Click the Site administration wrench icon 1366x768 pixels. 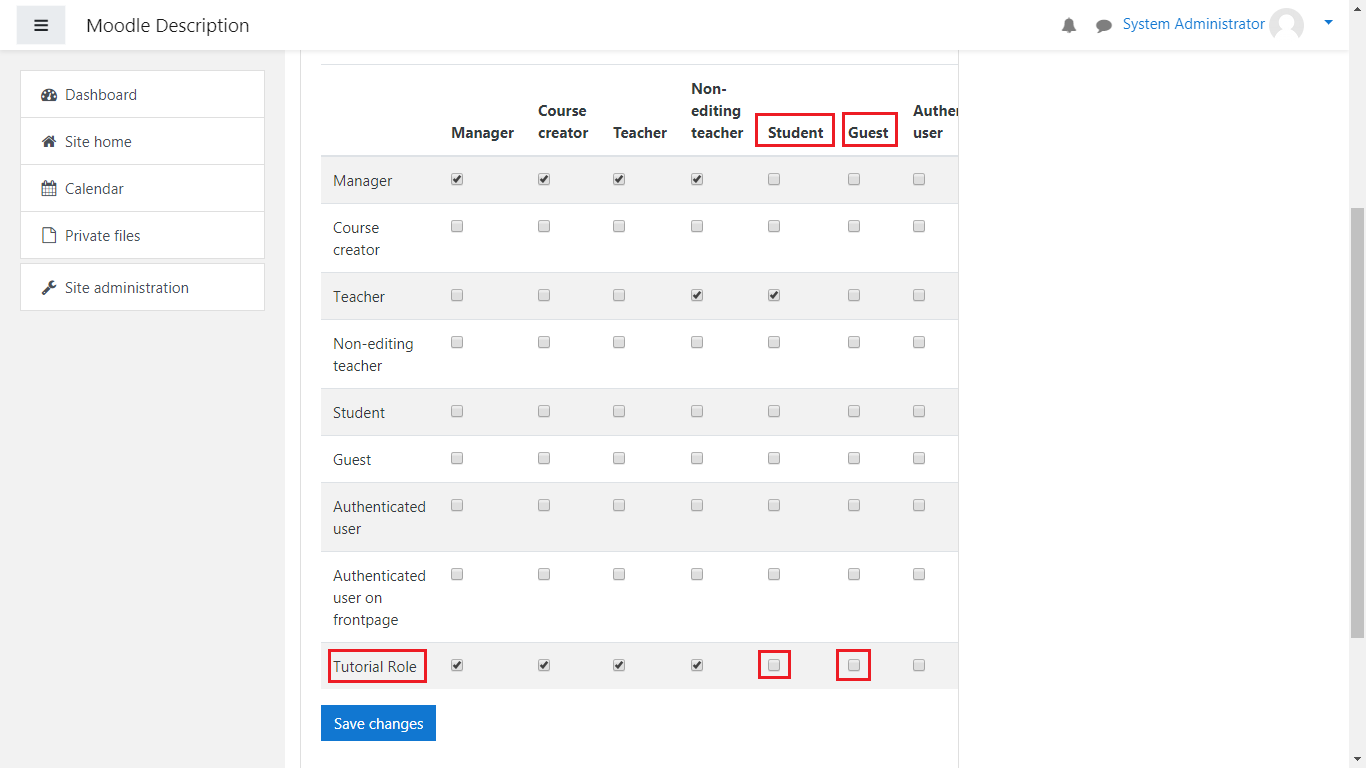[x=49, y=288]
